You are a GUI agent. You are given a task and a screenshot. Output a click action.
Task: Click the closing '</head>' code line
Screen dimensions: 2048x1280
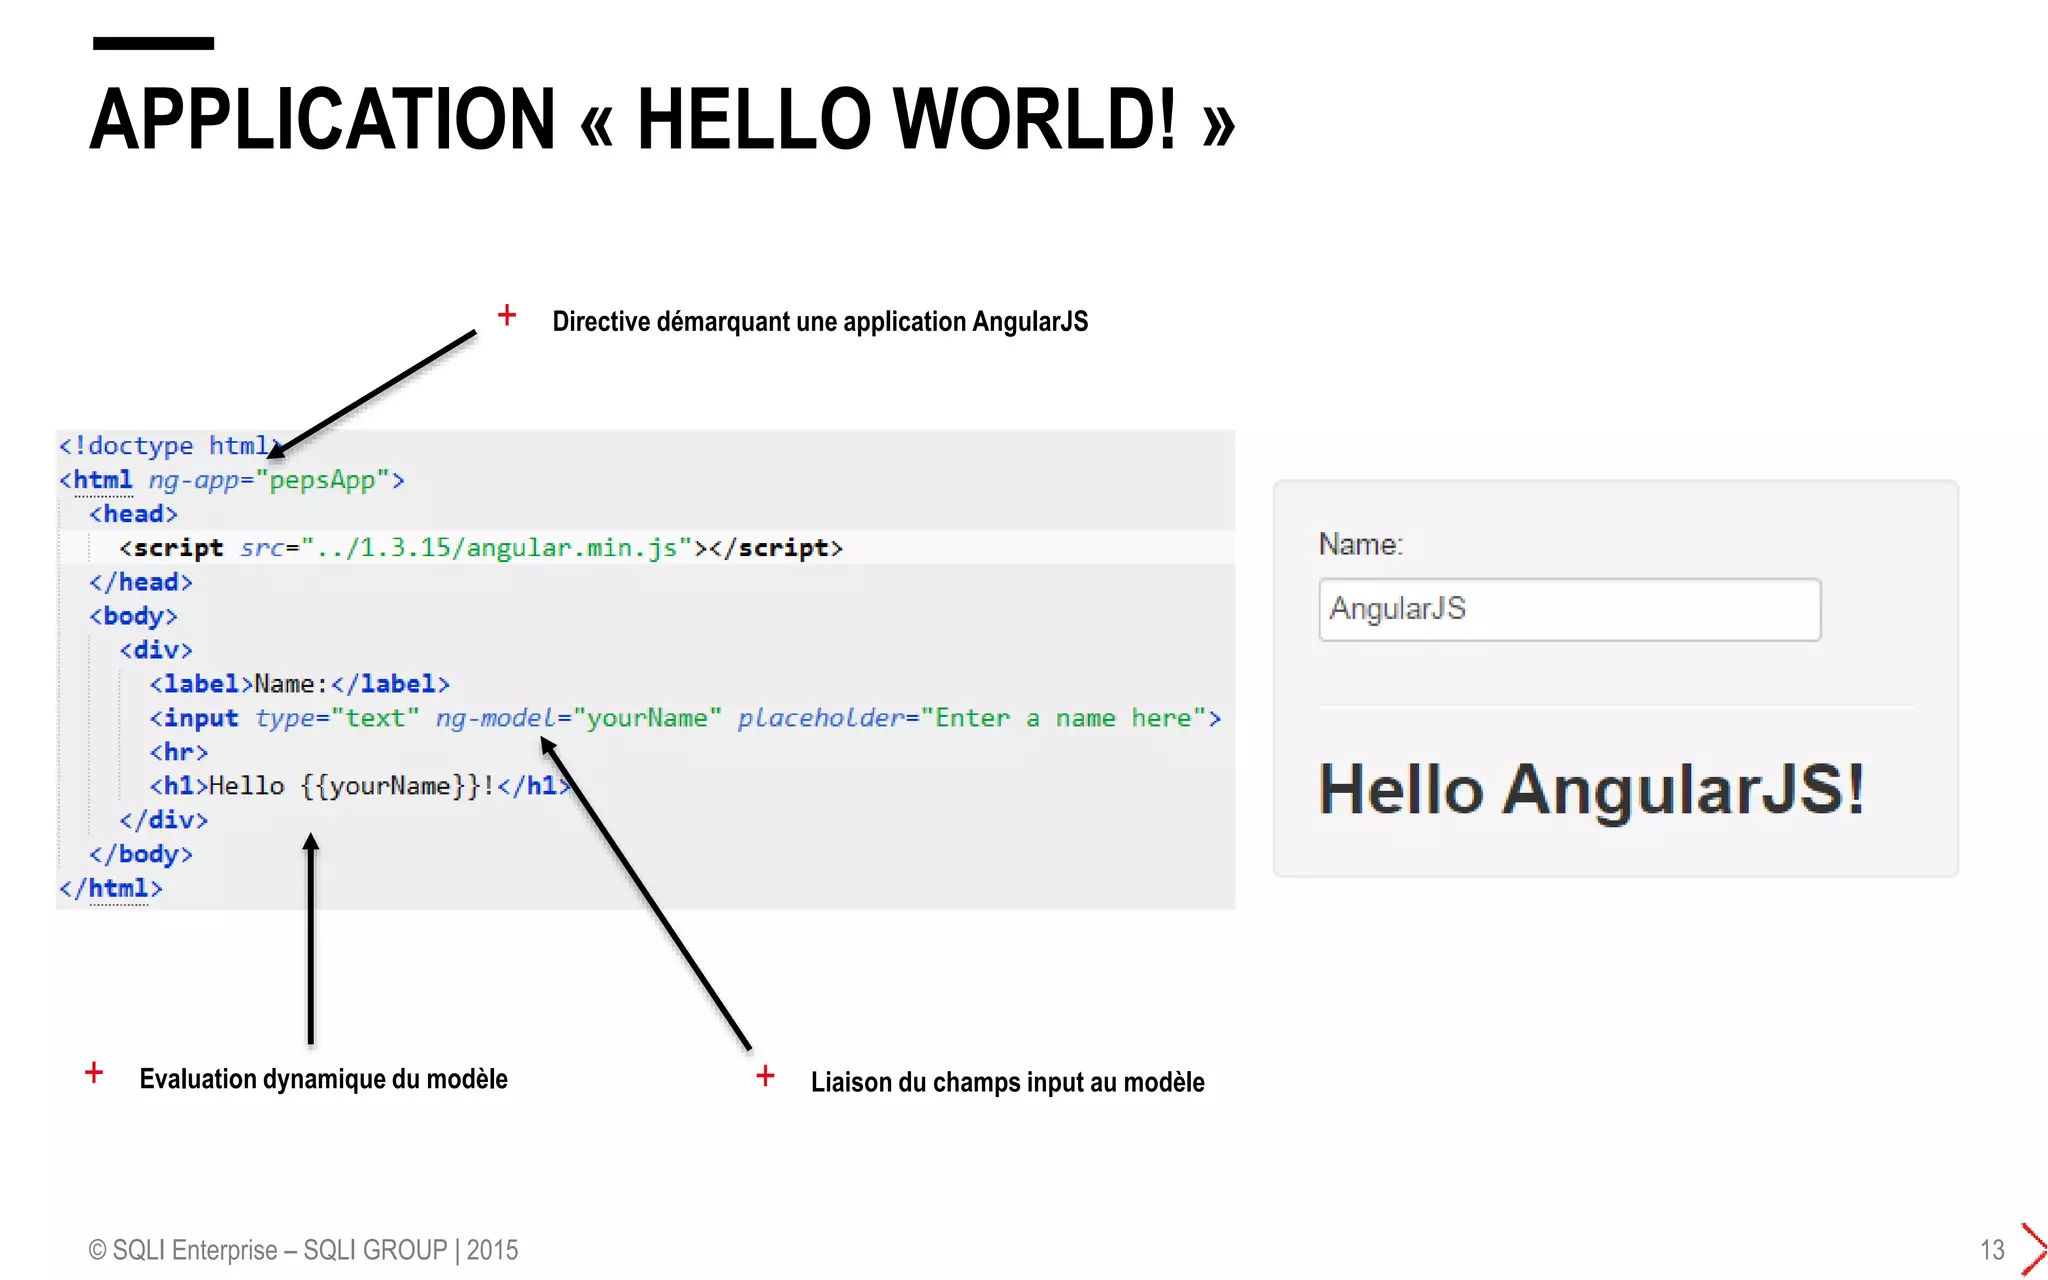click(x=141, y=582)
